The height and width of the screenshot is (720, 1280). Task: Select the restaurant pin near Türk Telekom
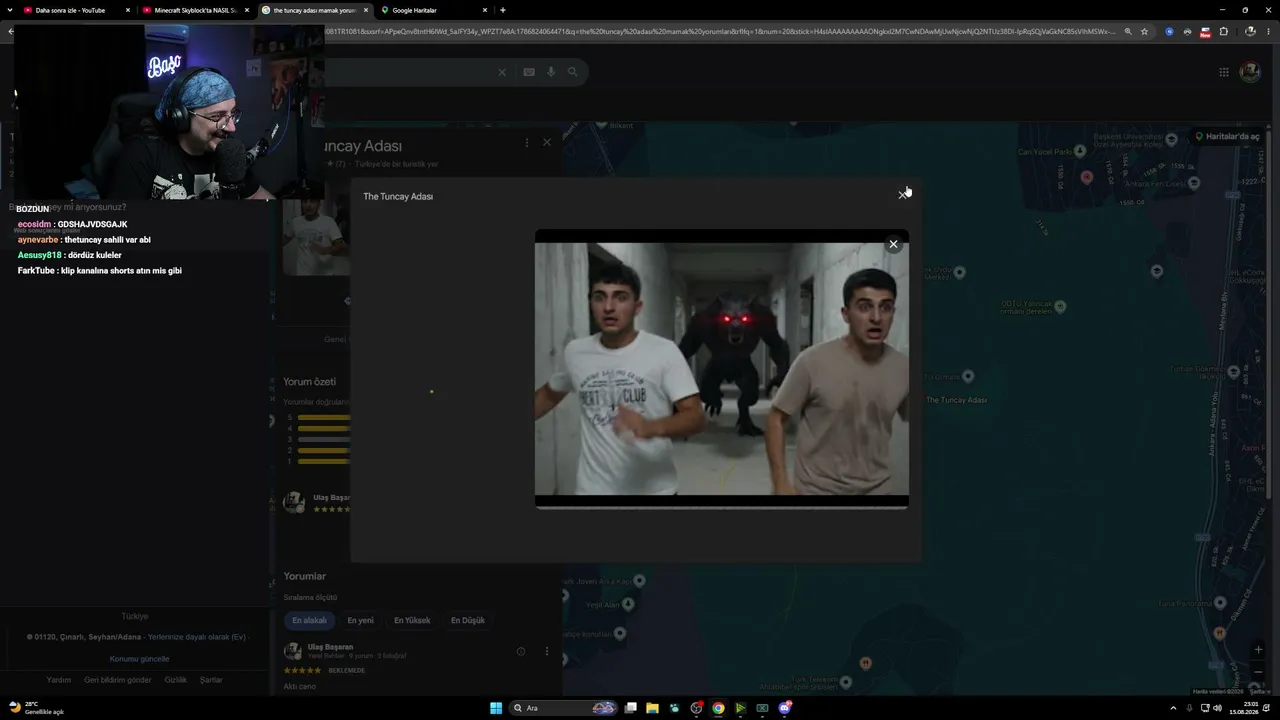pos(865,663)
